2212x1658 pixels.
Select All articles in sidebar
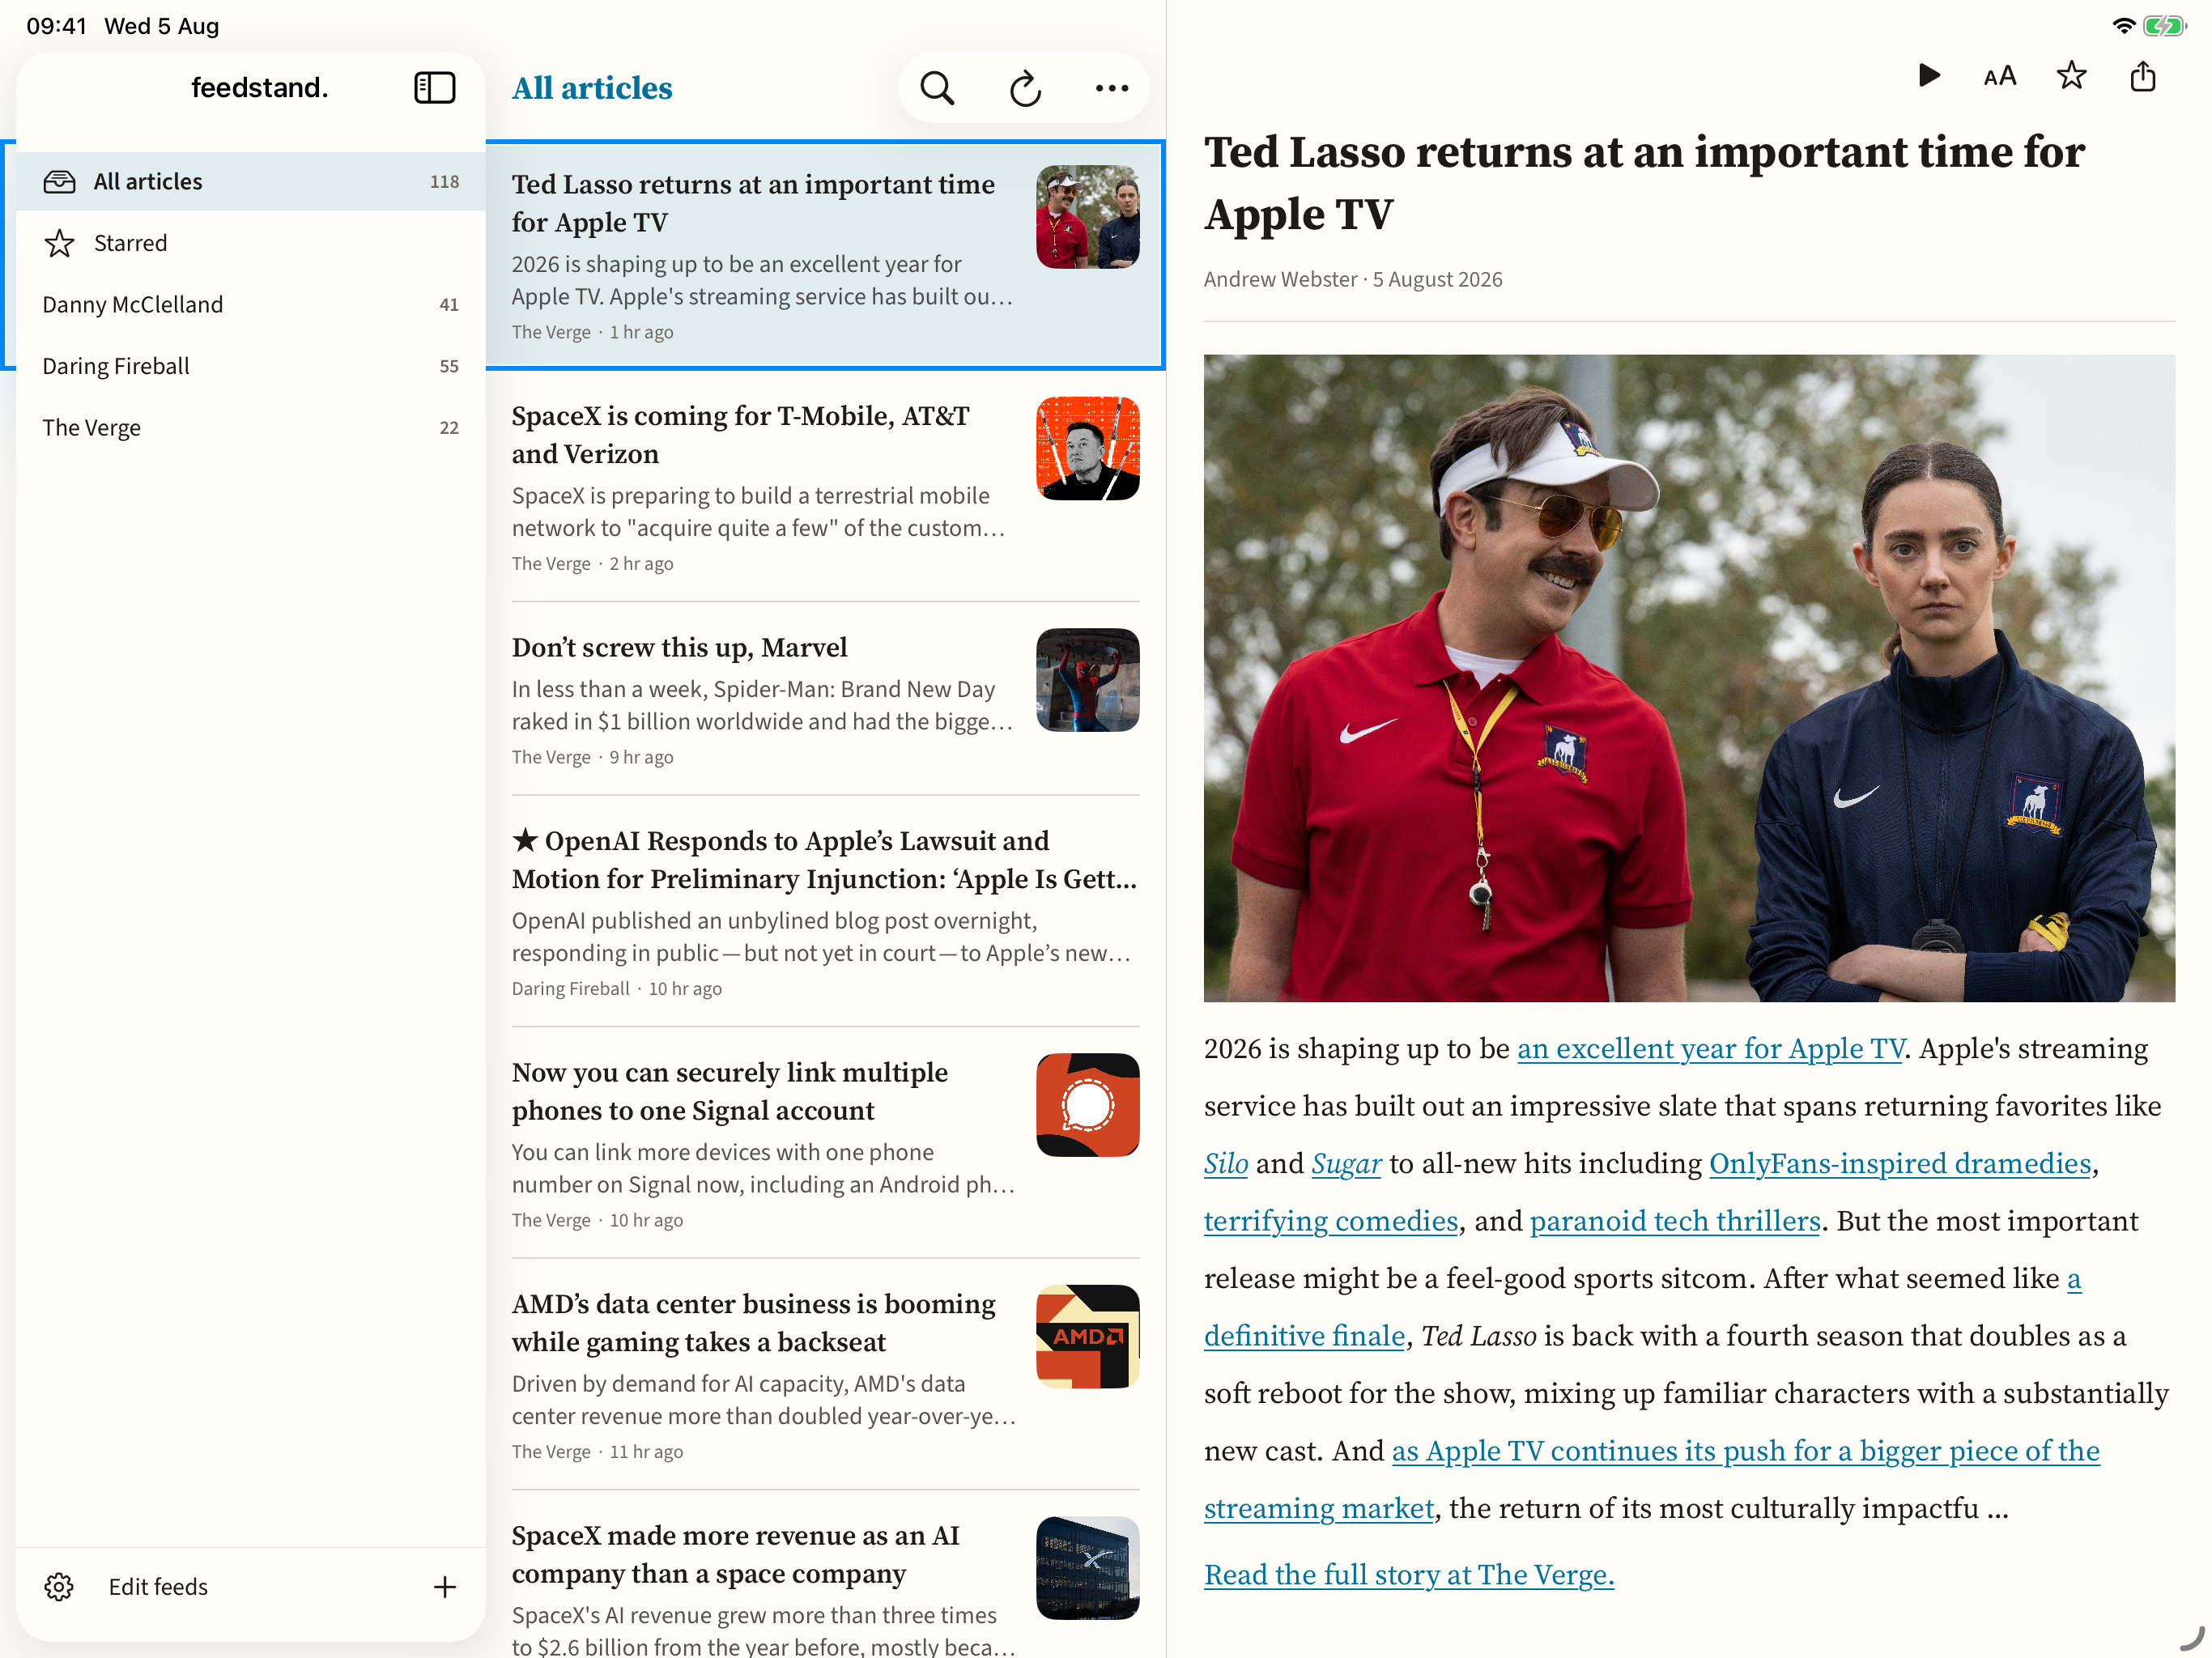[x=251, y=181]
